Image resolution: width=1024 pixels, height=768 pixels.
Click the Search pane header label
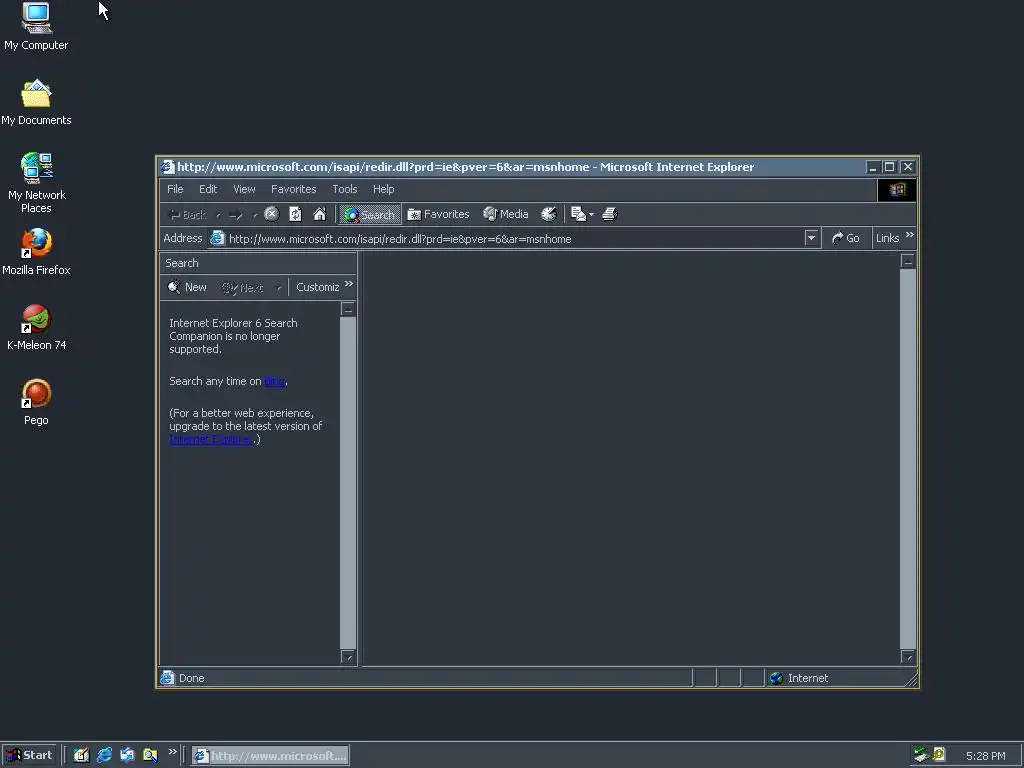tap(182, 263)
